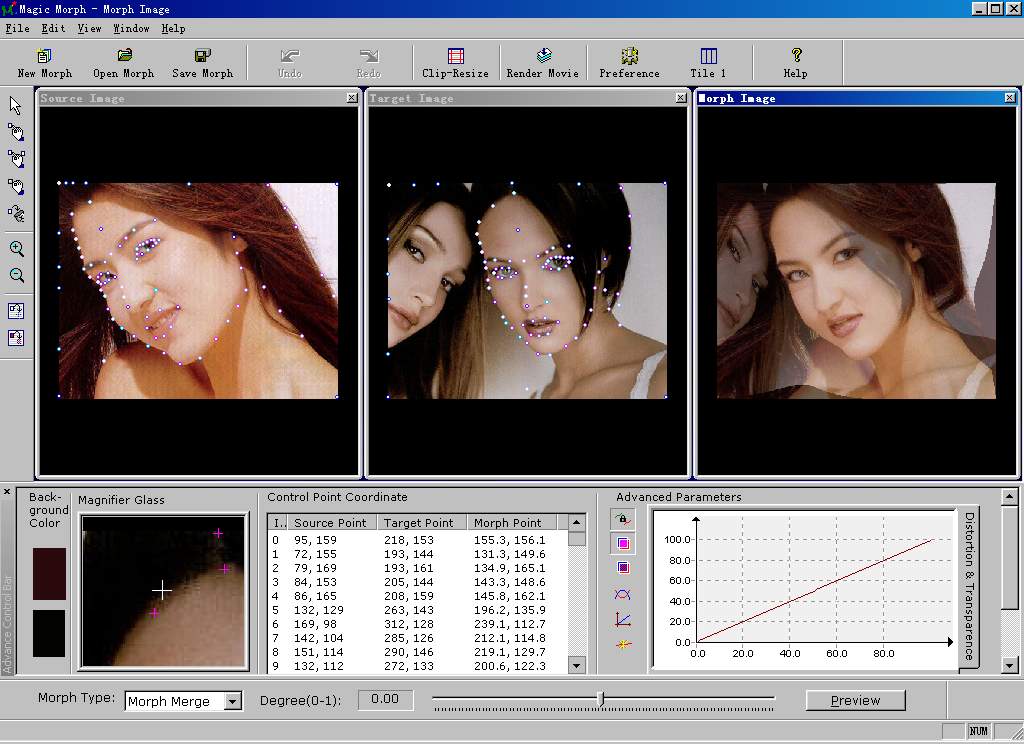Open the Clip-Resize tool
Viewport: 1024px width, 744px height.
tap(456, 61)
